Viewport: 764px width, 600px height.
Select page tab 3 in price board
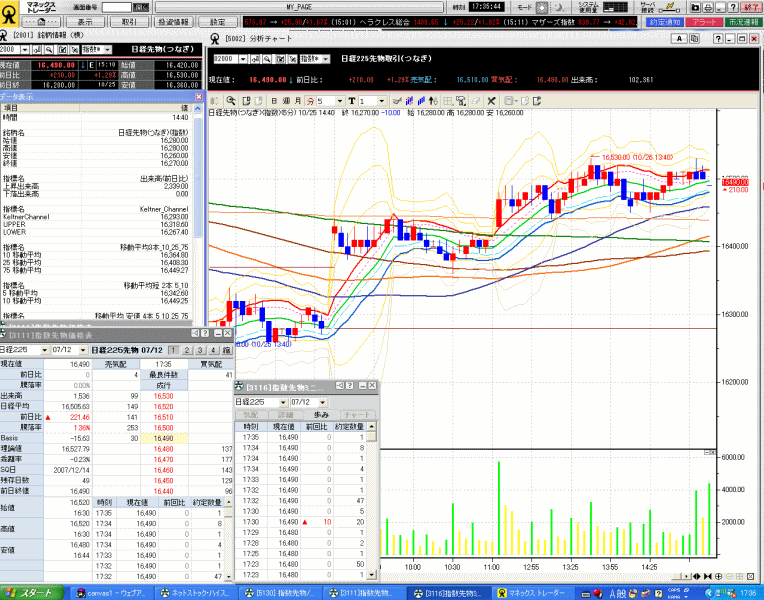(x=200, y=350)
